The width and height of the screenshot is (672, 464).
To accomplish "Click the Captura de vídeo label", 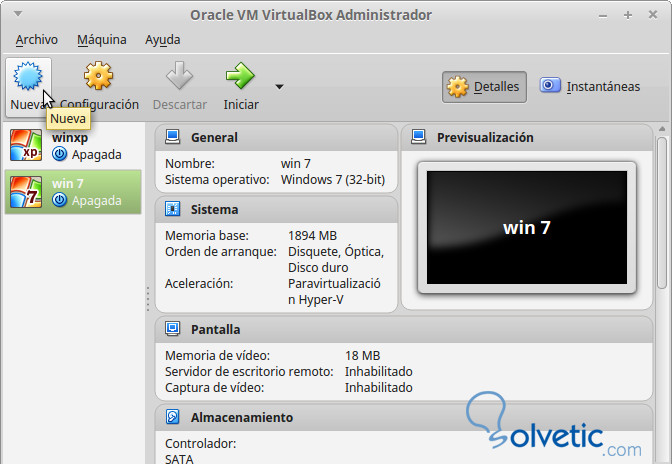I will [x=214, y=388].
